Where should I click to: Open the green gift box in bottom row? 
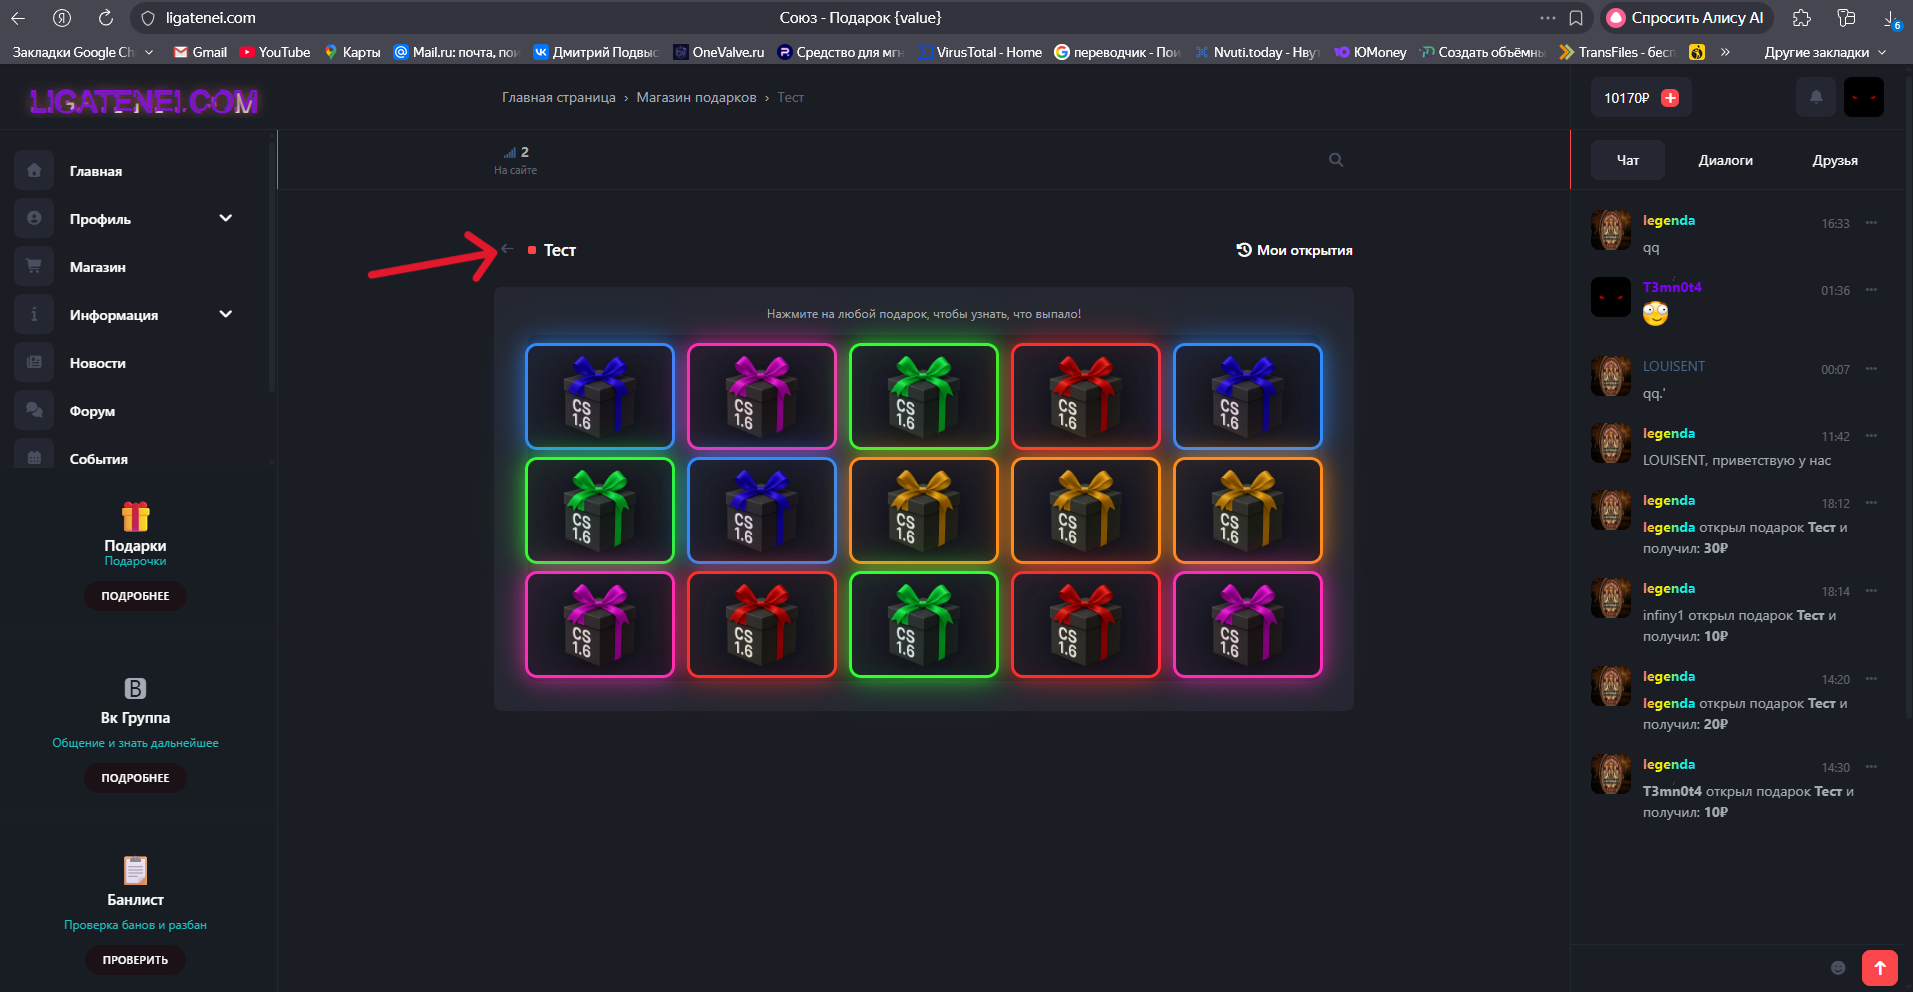pyautogui.click(x=924, y=624)
